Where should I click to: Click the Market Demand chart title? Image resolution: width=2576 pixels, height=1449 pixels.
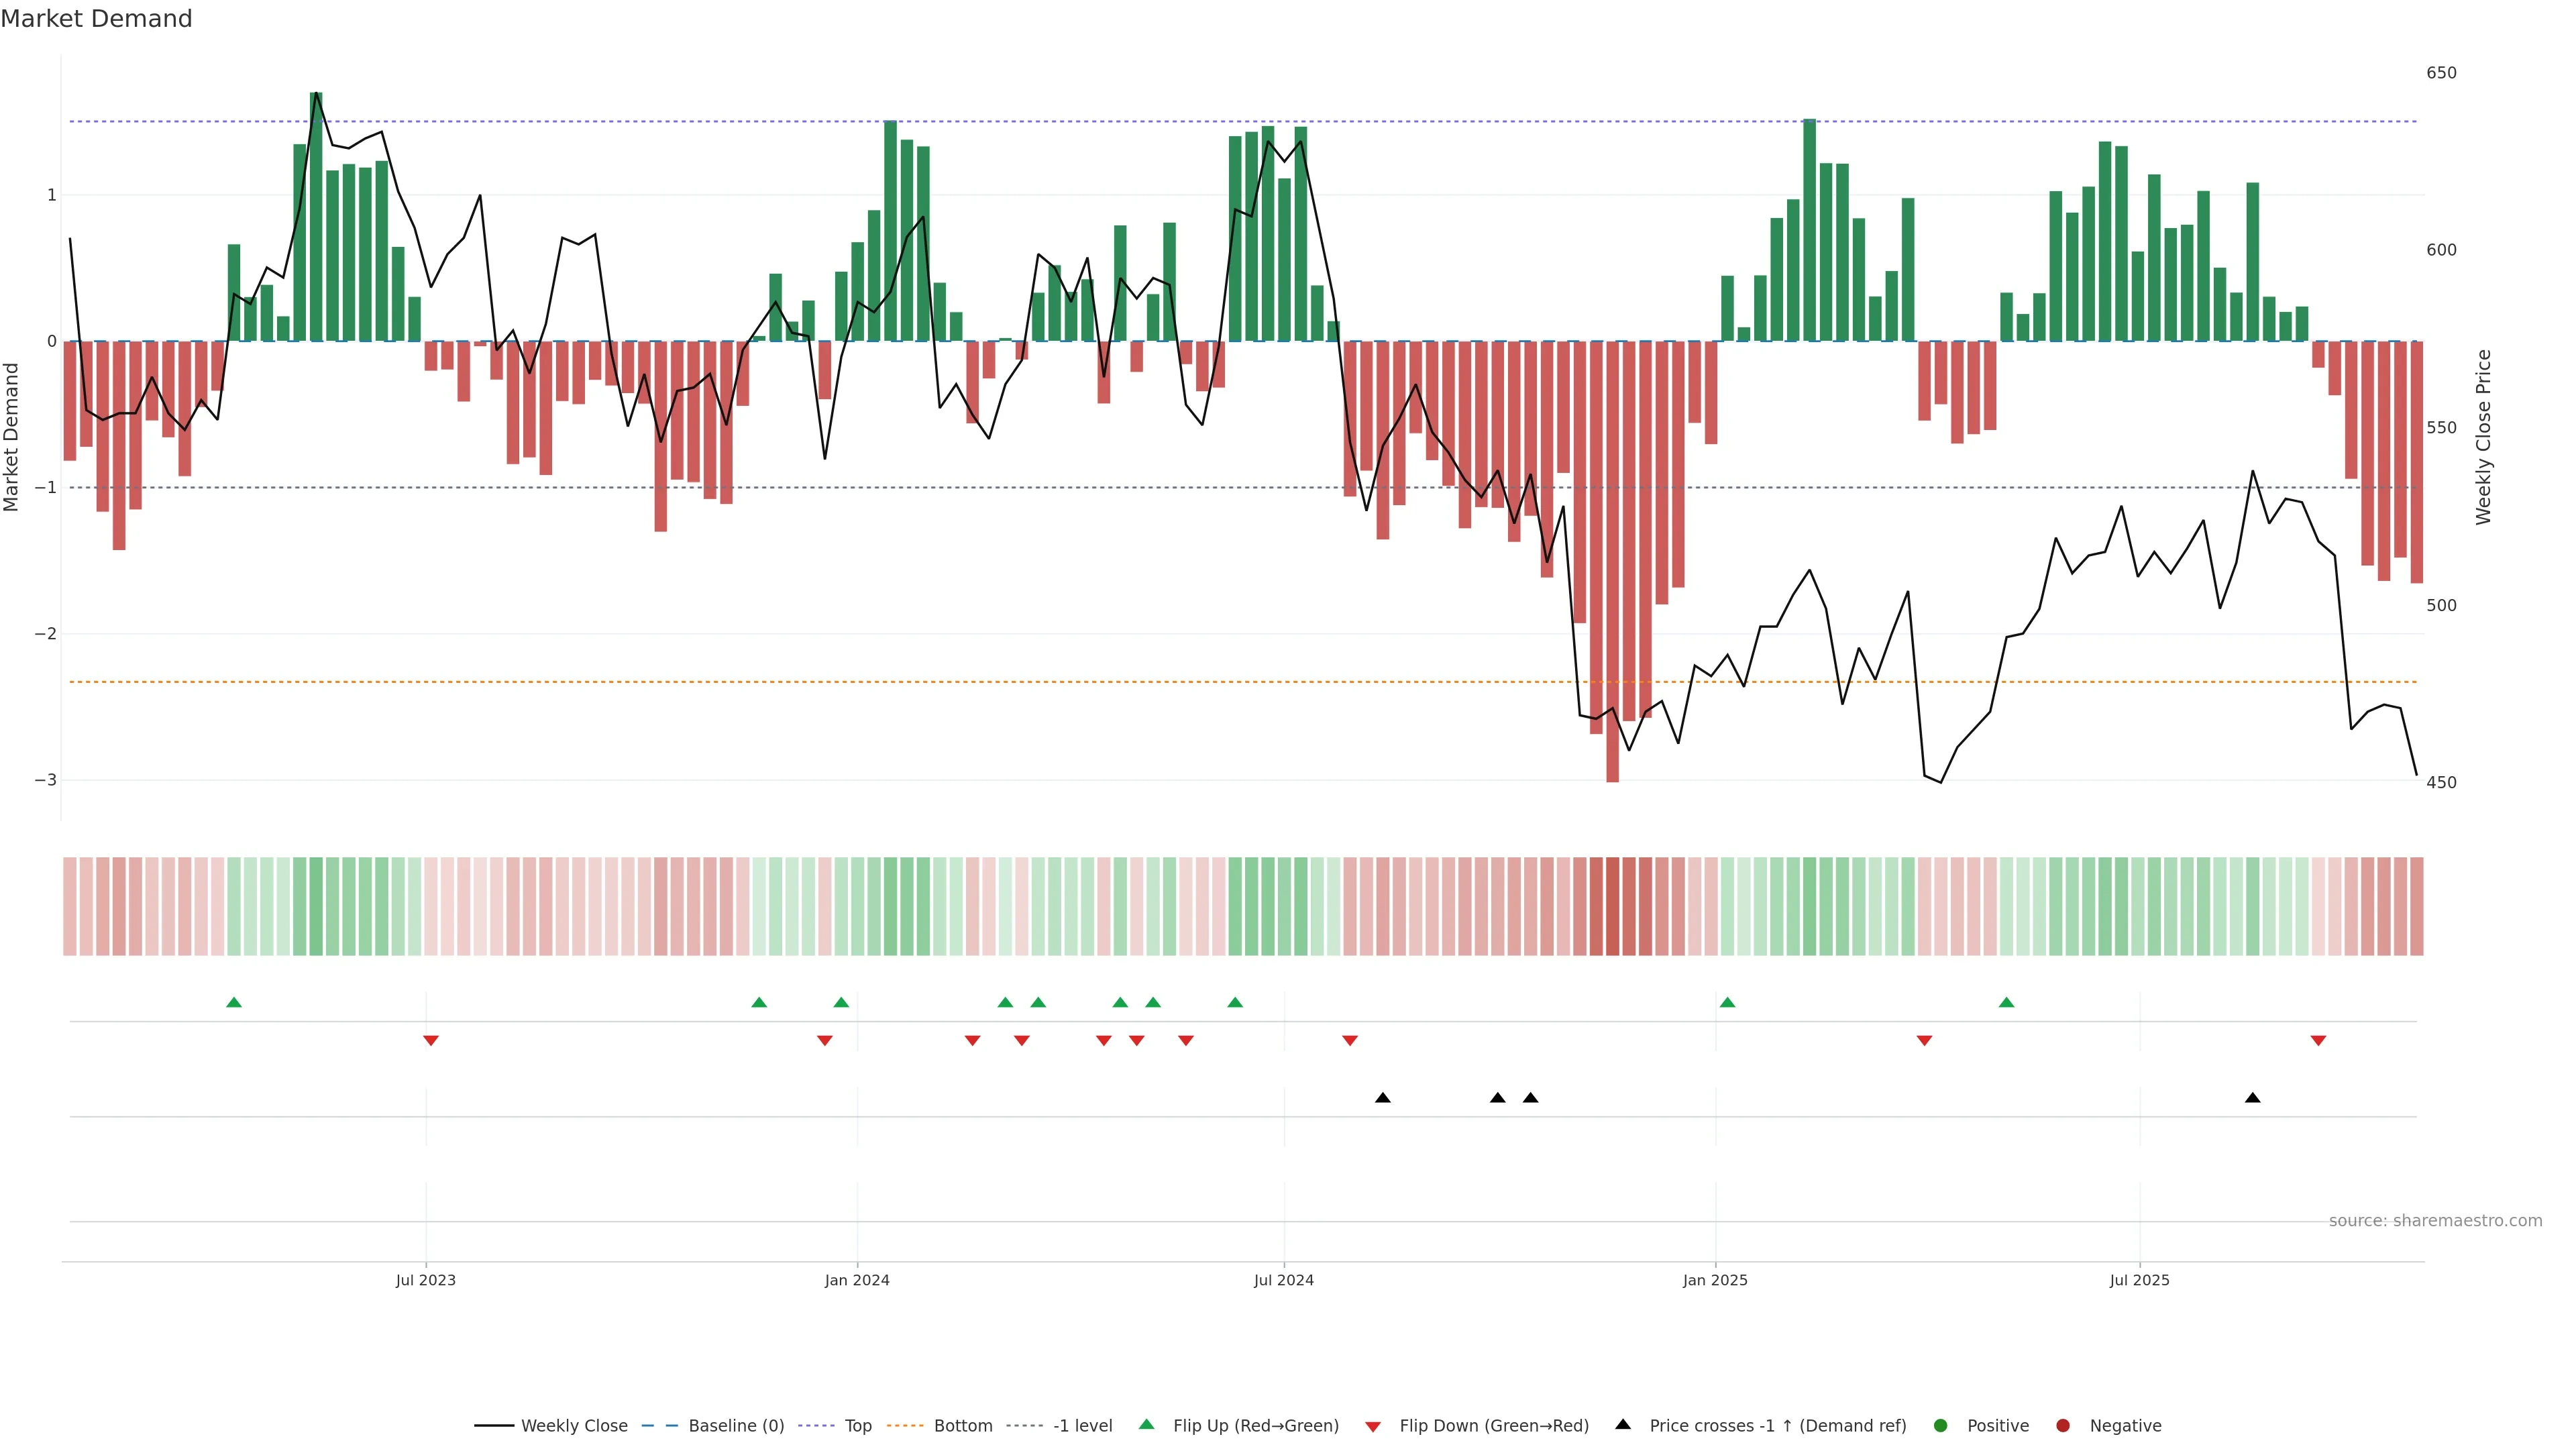96,19
